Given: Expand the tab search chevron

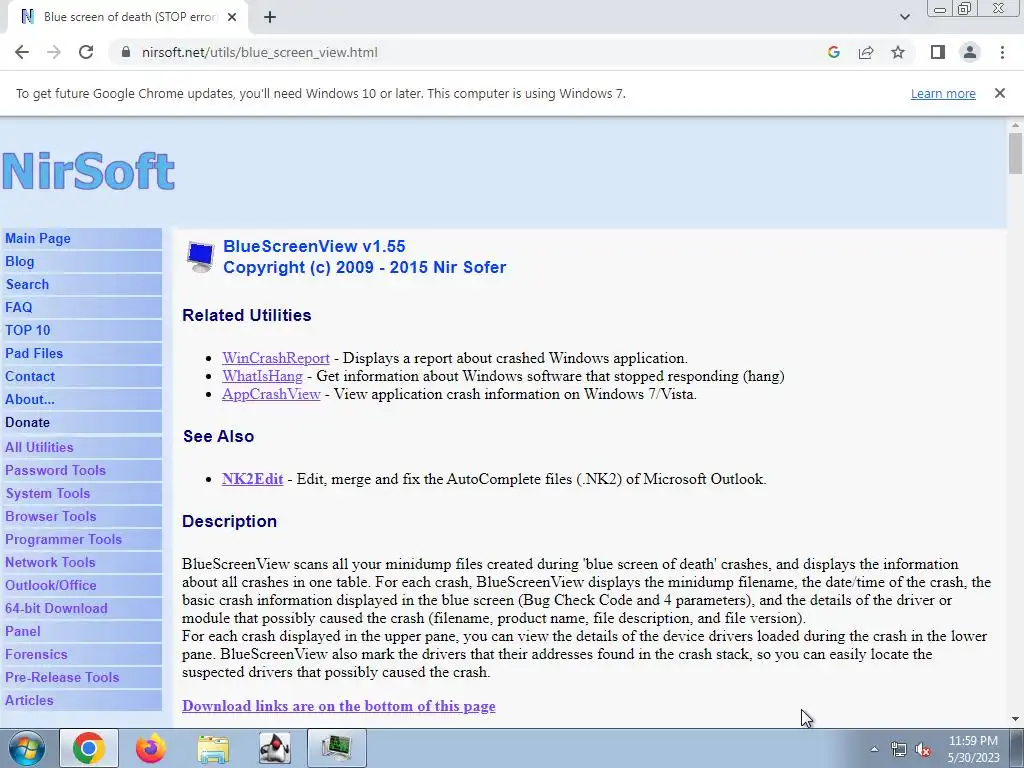Looking at the screenshot, I should pyautogui.click(x=904, y=17).
